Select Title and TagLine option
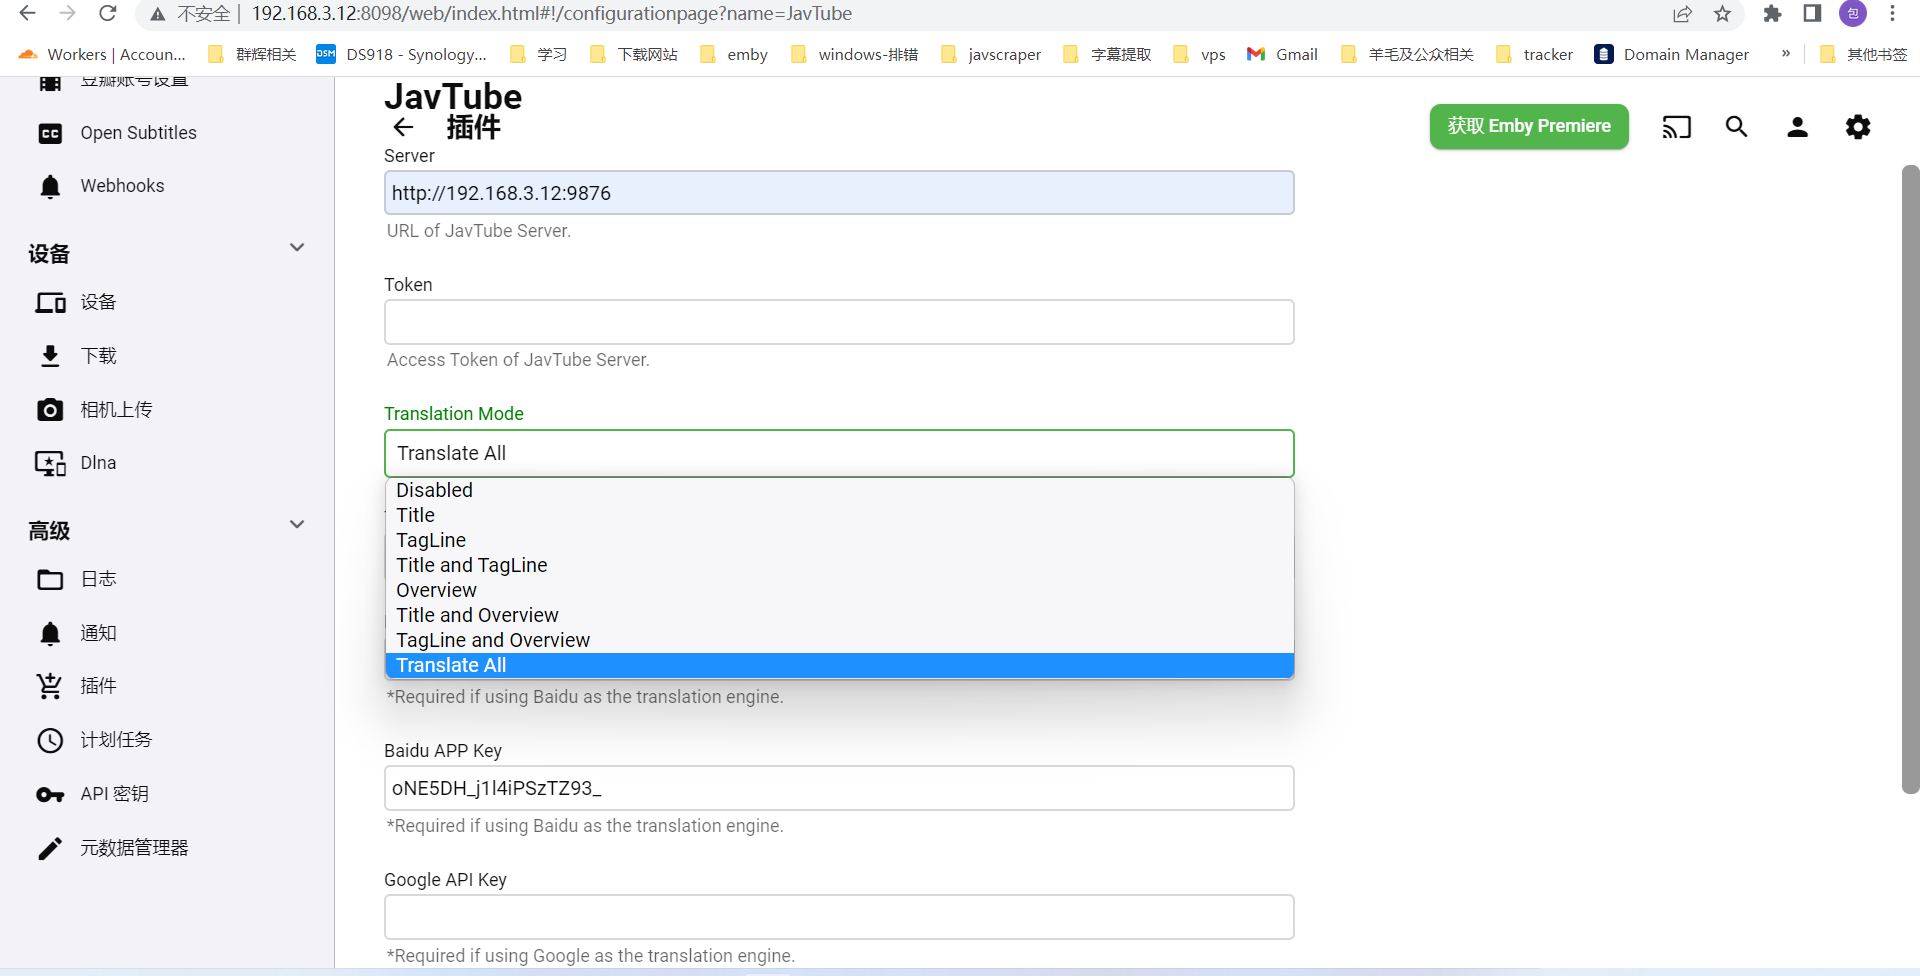 [x=839, y=565]
